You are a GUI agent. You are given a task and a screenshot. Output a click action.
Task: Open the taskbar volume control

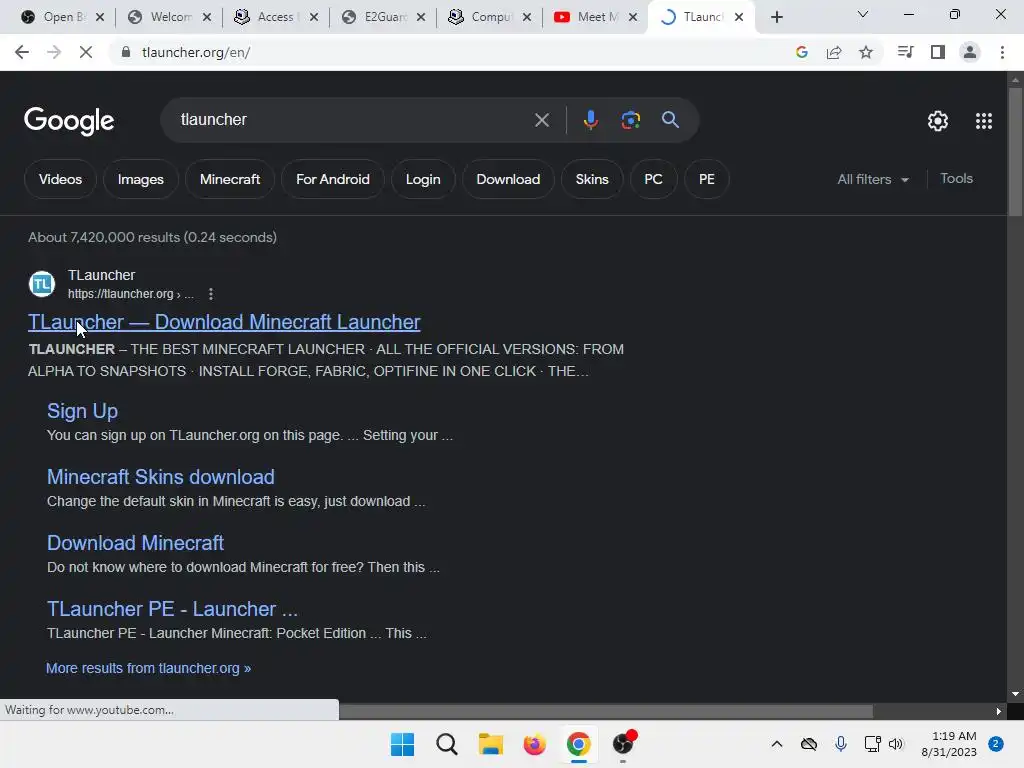tap(896, 744)
